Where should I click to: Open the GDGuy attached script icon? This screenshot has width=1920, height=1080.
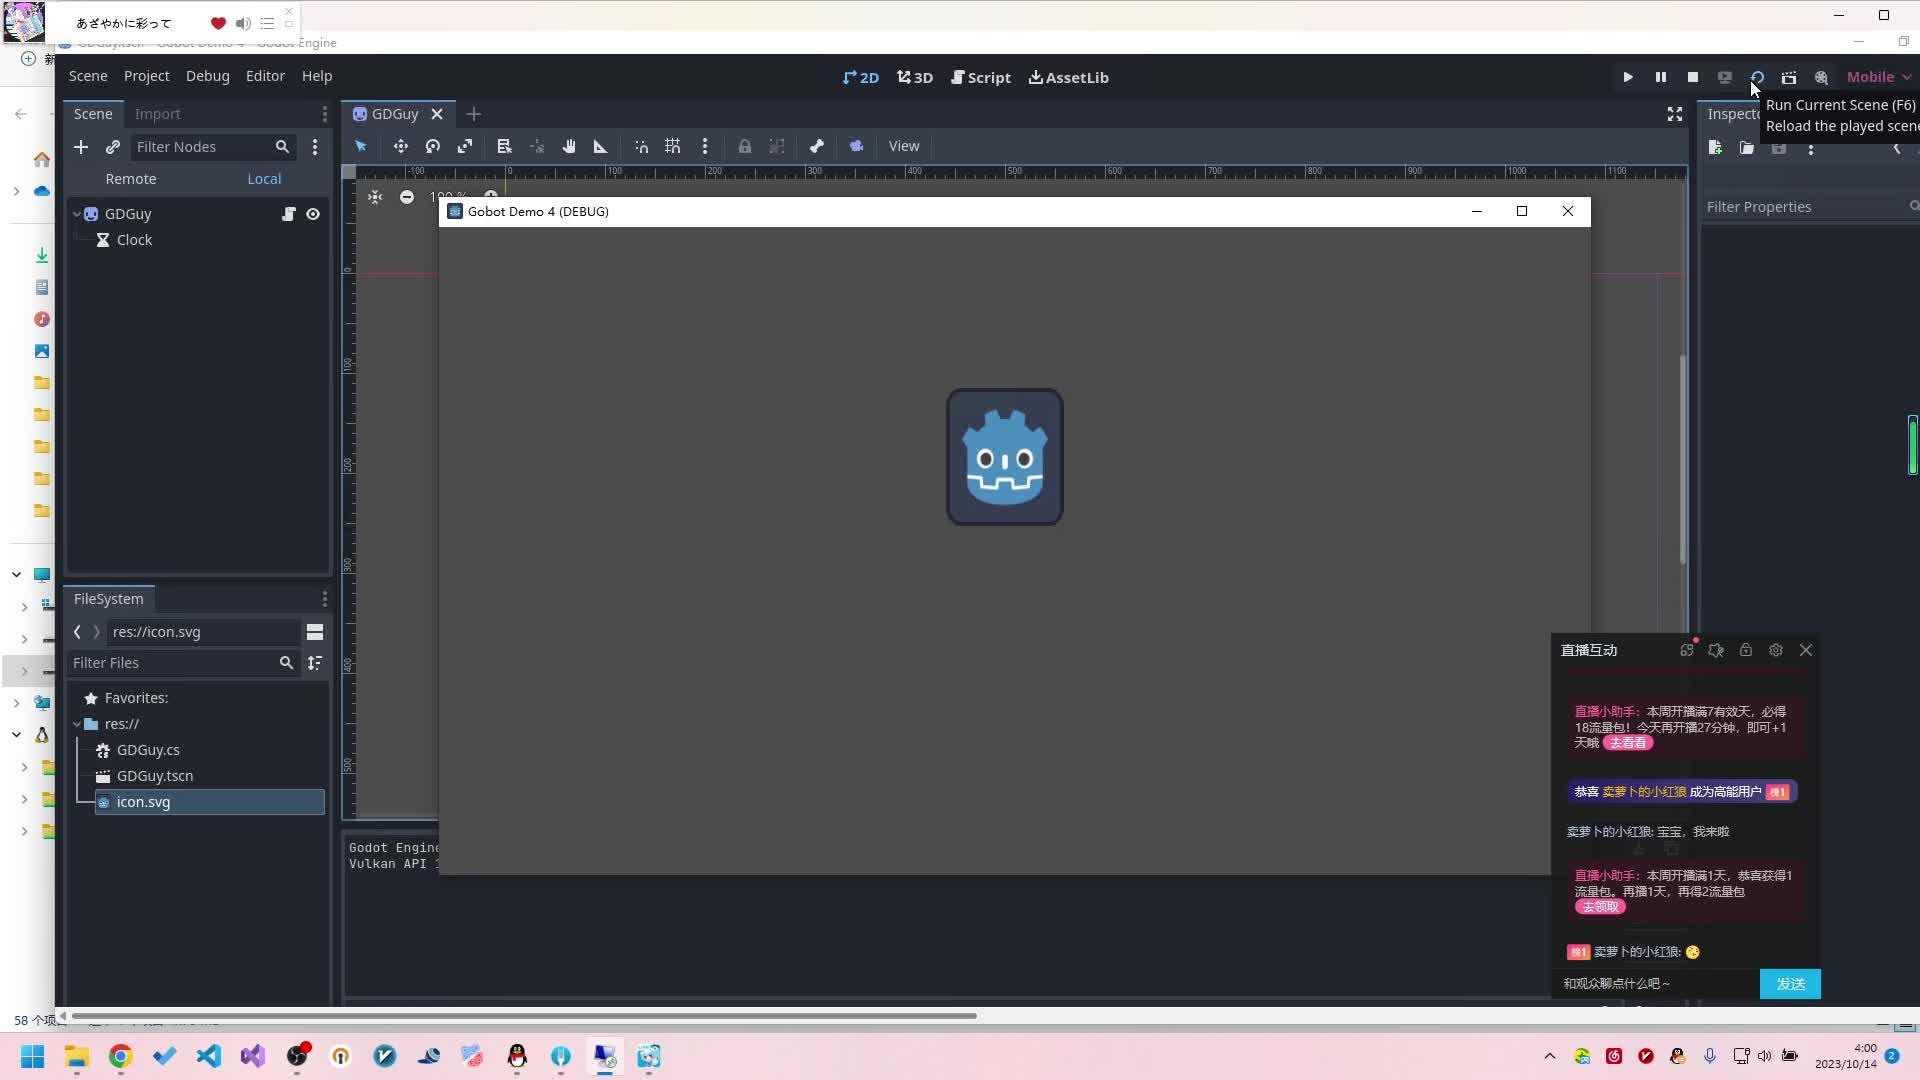(x=288, y=214)
